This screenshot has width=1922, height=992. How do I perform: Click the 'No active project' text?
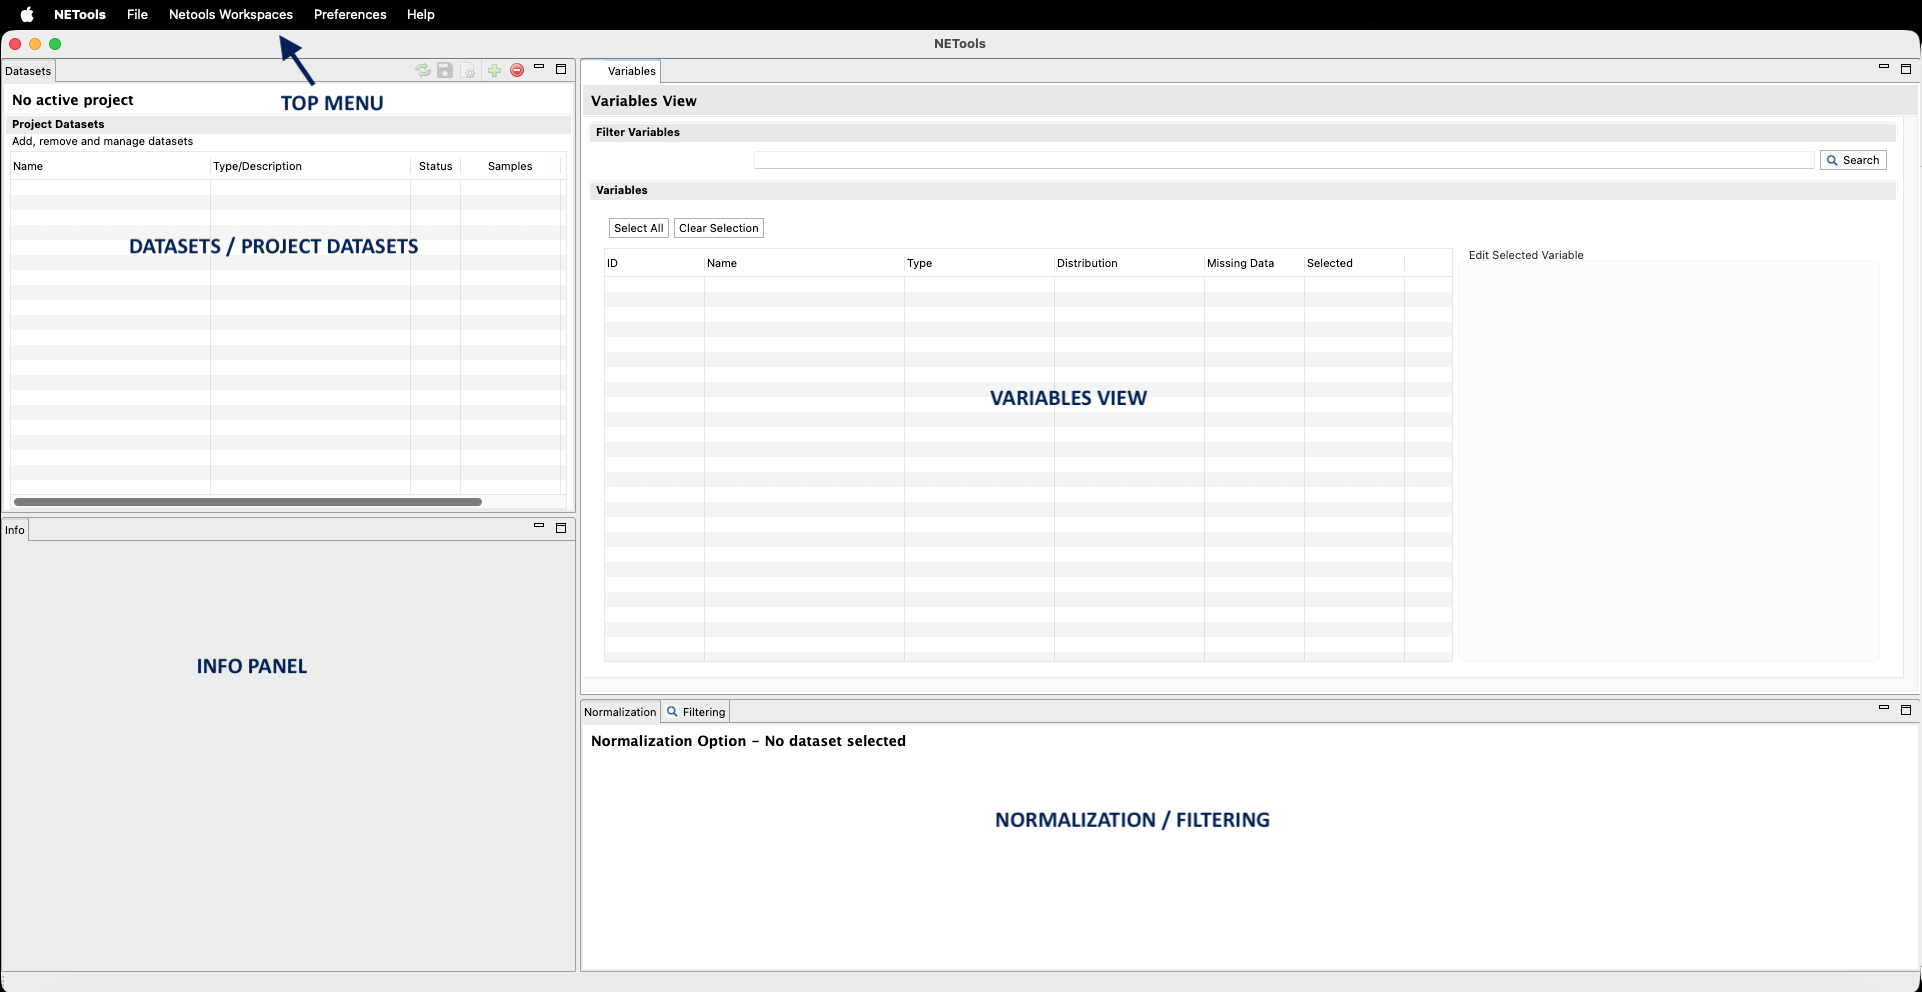(73, 100)
